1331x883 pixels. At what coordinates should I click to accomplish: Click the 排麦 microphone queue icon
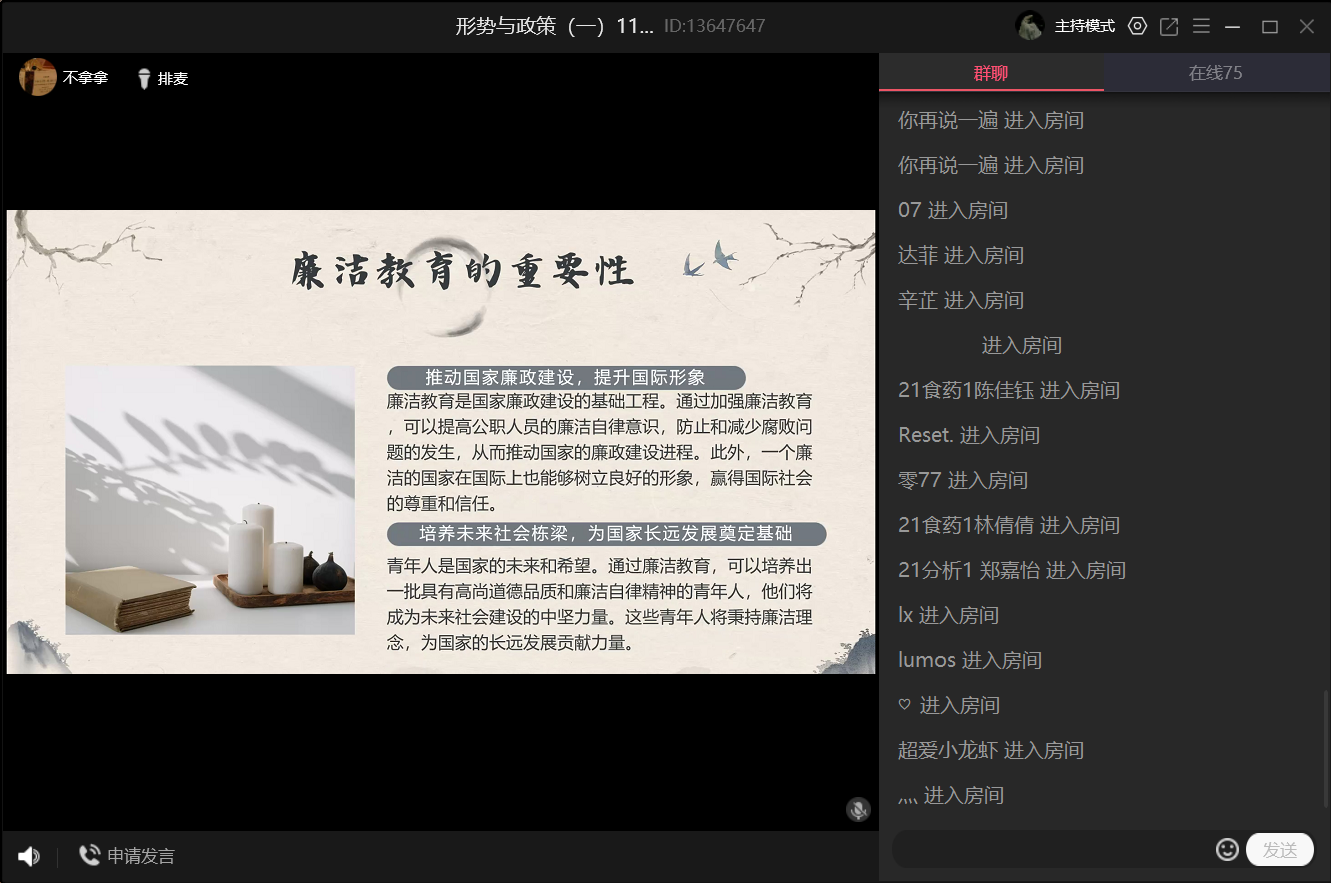144,78
